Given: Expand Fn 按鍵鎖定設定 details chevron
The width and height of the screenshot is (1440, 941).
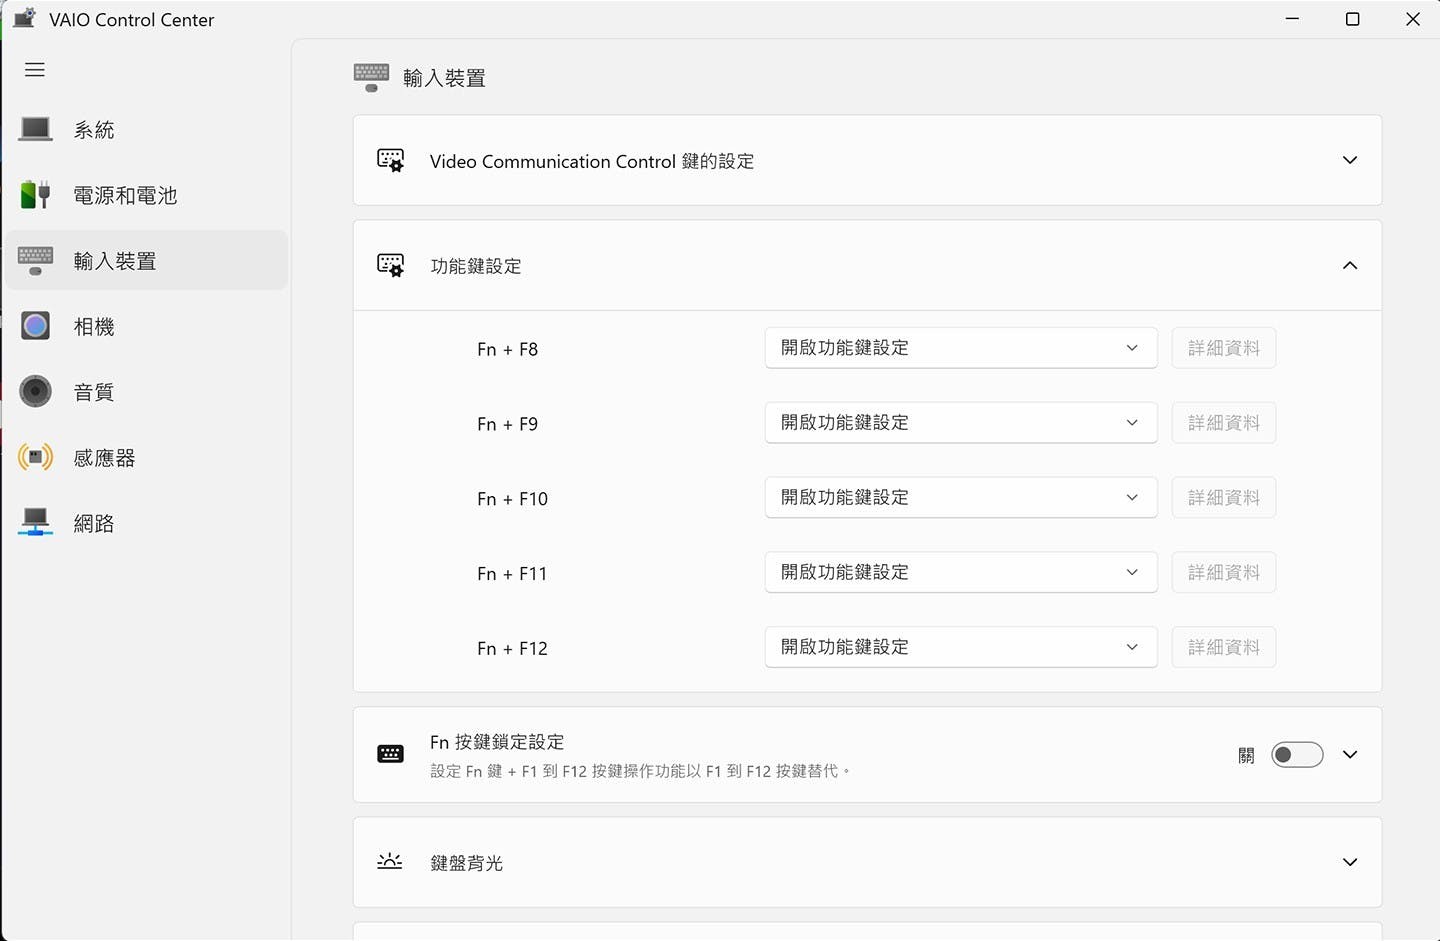Looking at the screenshot, I should tap(1349, 755).
